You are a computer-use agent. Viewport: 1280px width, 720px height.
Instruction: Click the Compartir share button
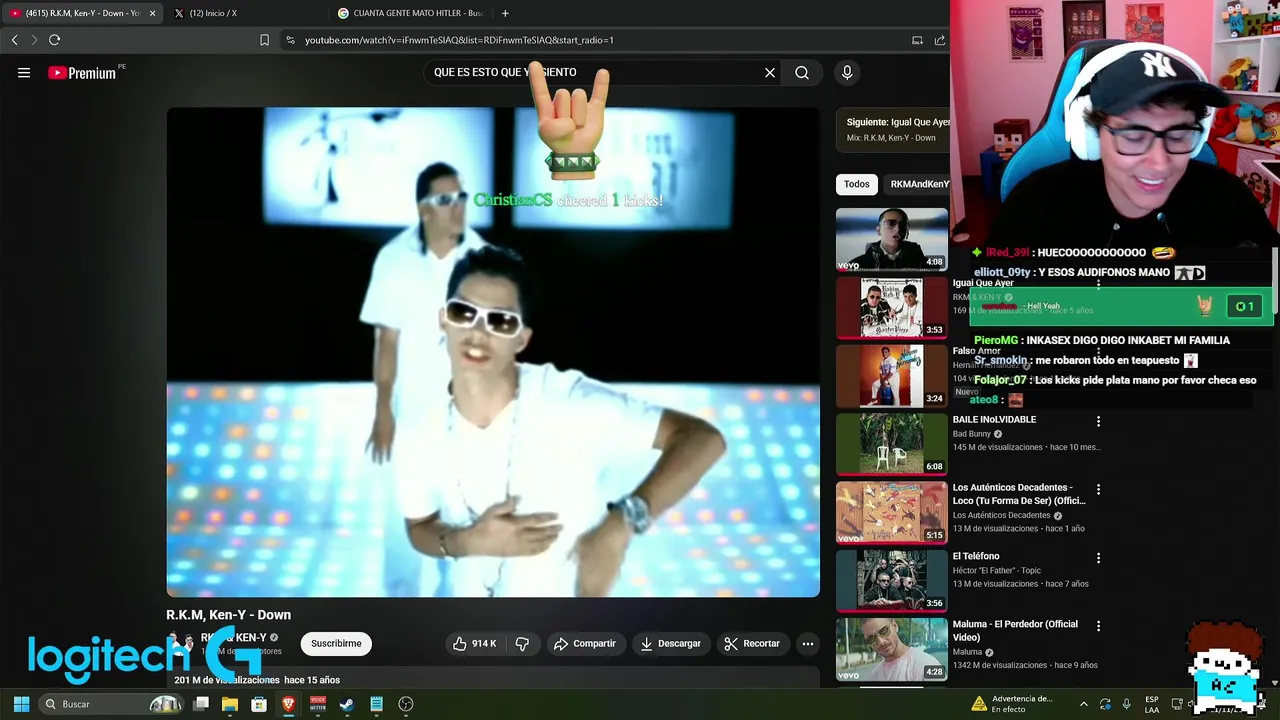pyautogui.click(x=585, y=644)
